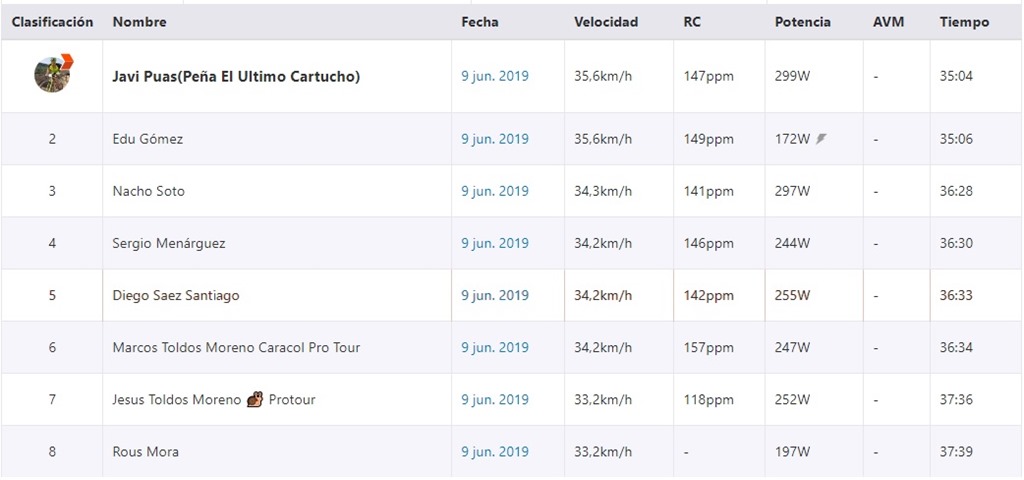Open Nacho Soto athlete profile
1024x480 pixels.
click(148, 191)
